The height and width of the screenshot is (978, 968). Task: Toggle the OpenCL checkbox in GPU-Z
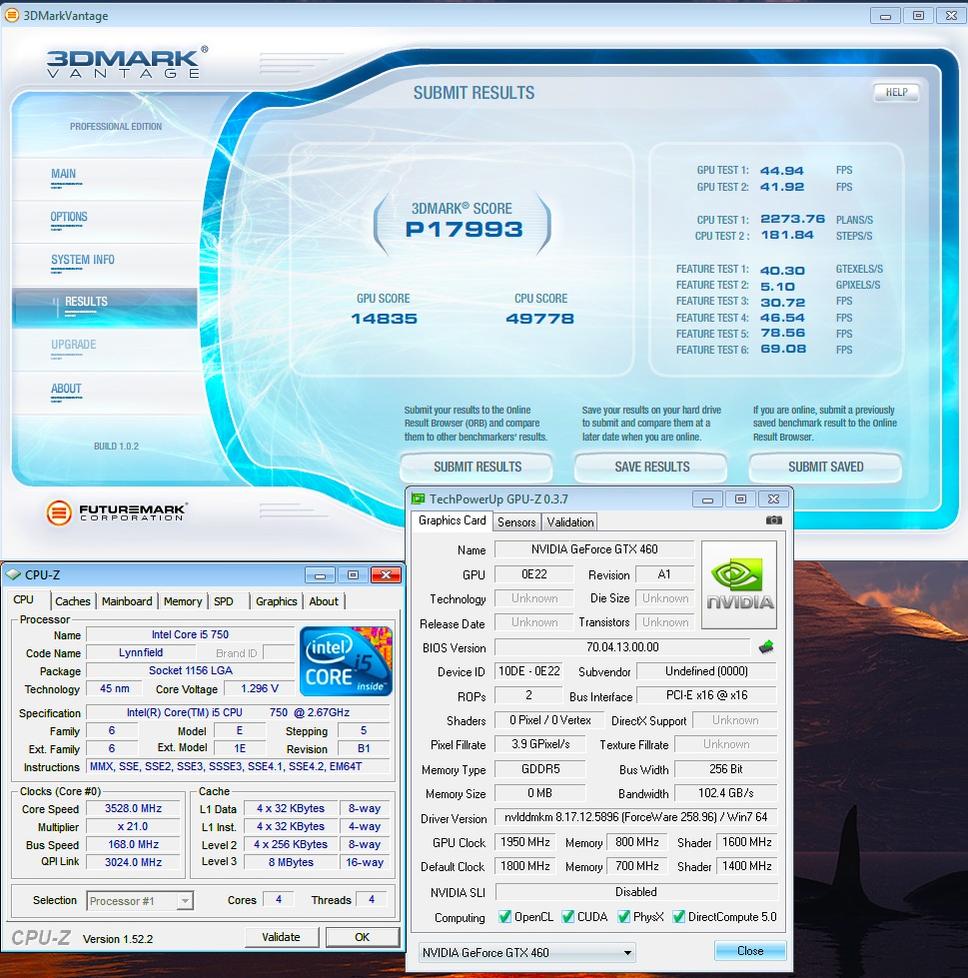[505, 917]
